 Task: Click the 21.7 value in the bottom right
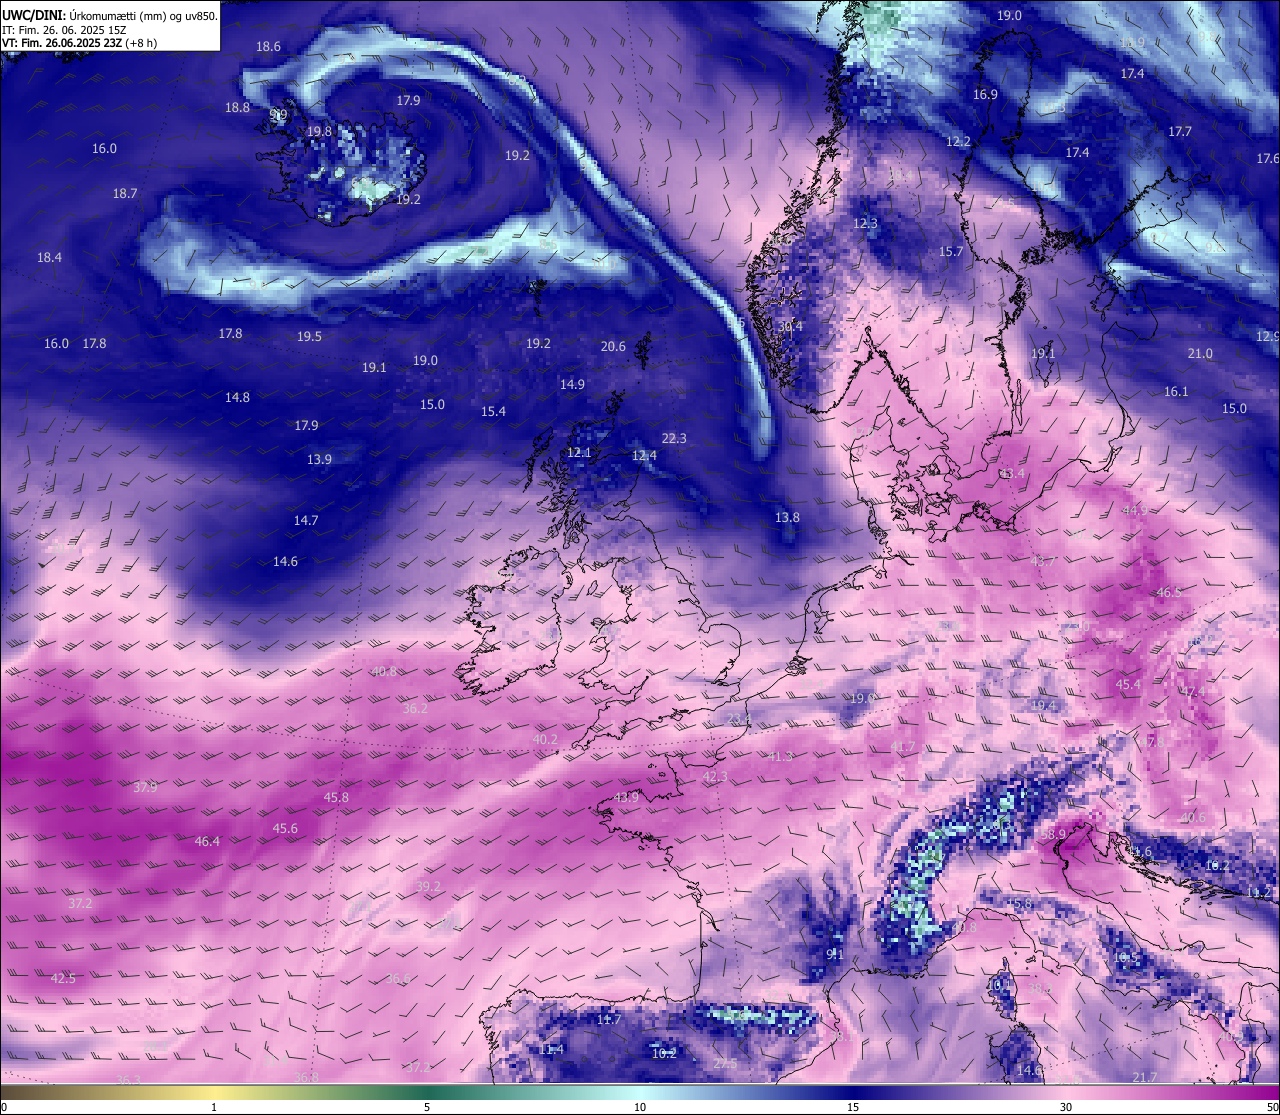point(1145,1077)
